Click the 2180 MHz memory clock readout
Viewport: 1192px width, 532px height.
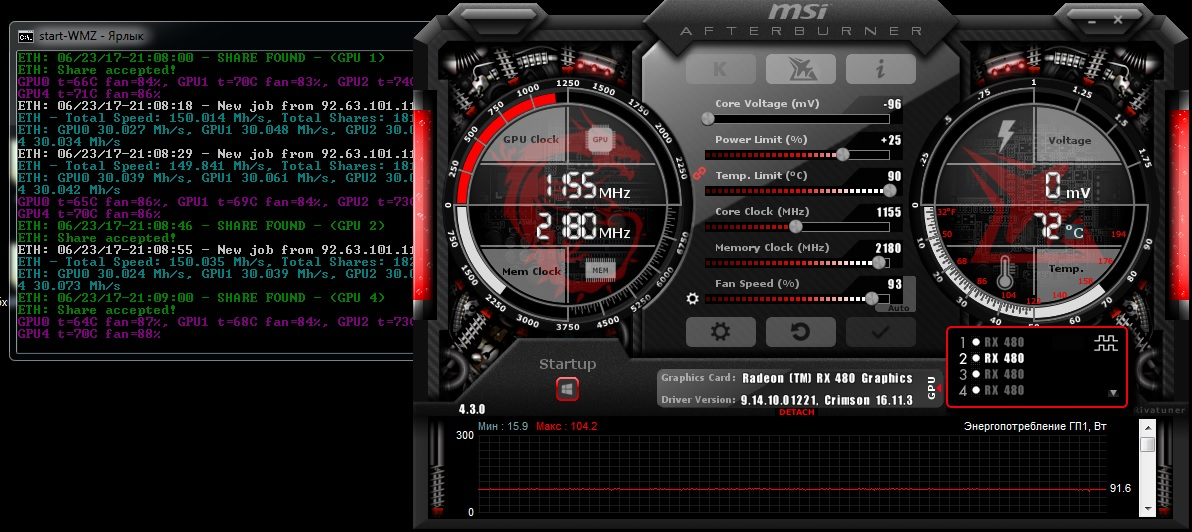pyautogui.click(x=584, y=228)
